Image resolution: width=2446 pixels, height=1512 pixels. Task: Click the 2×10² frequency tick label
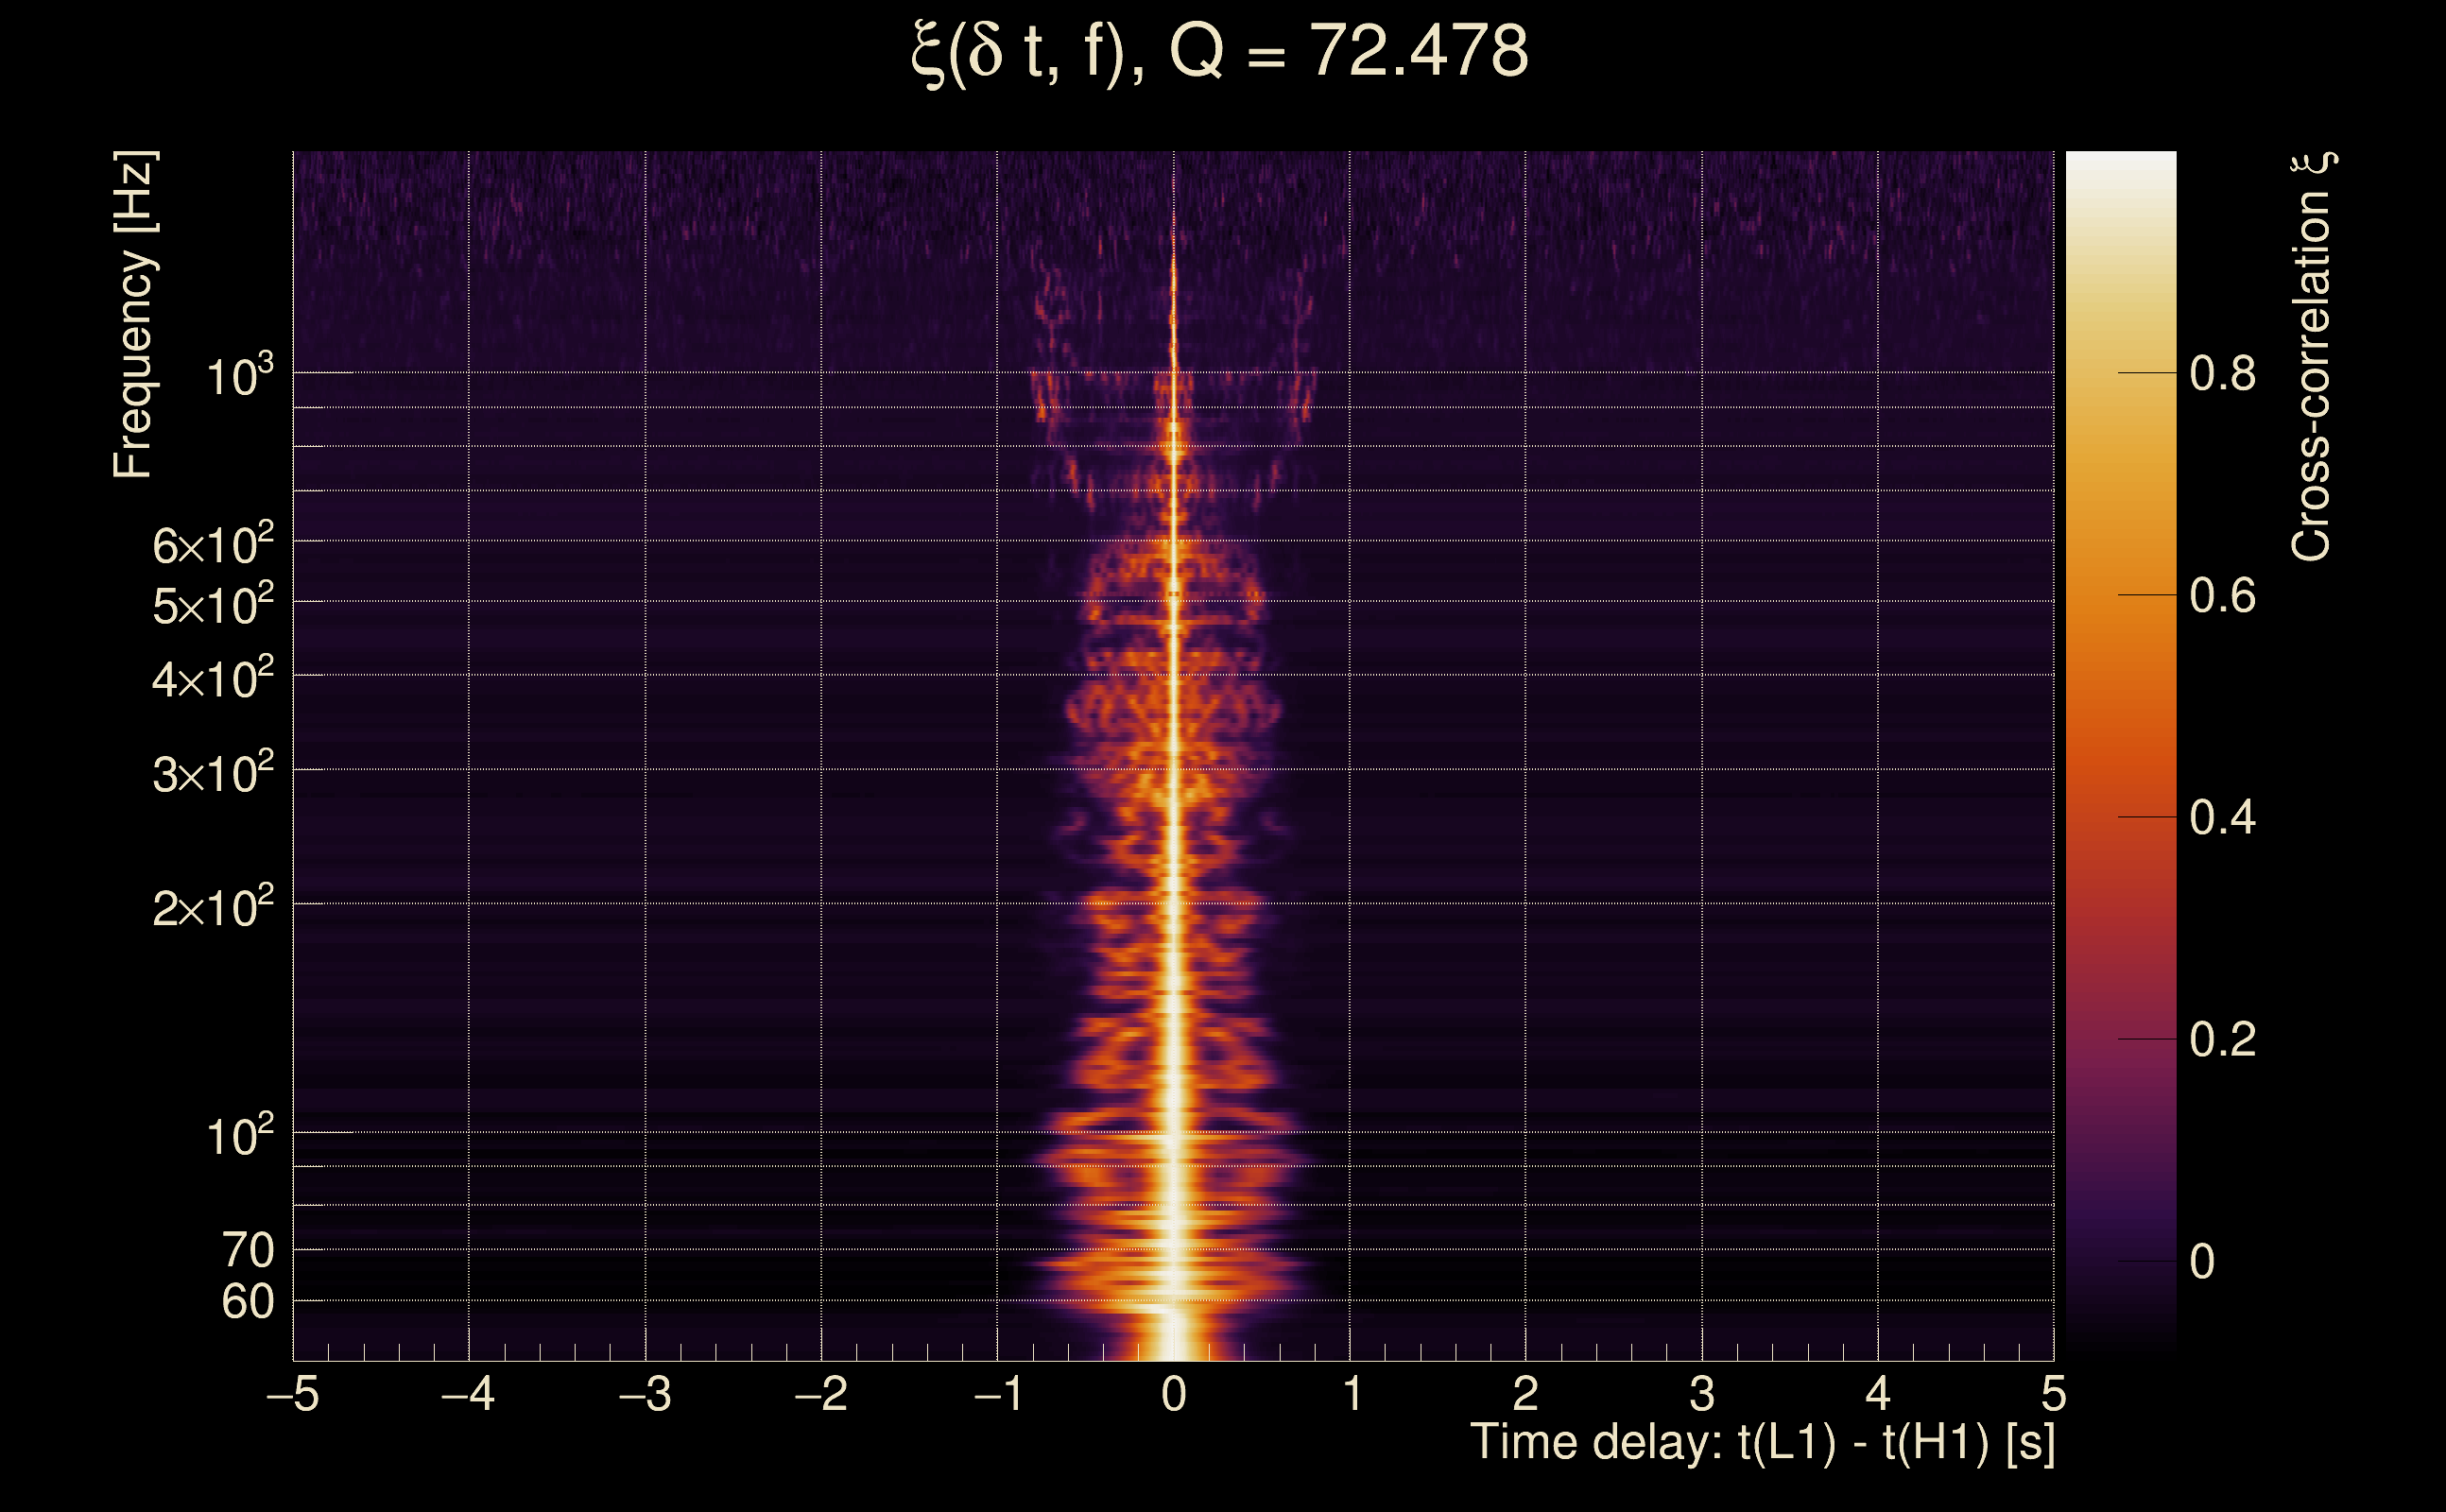coord(212,908)
